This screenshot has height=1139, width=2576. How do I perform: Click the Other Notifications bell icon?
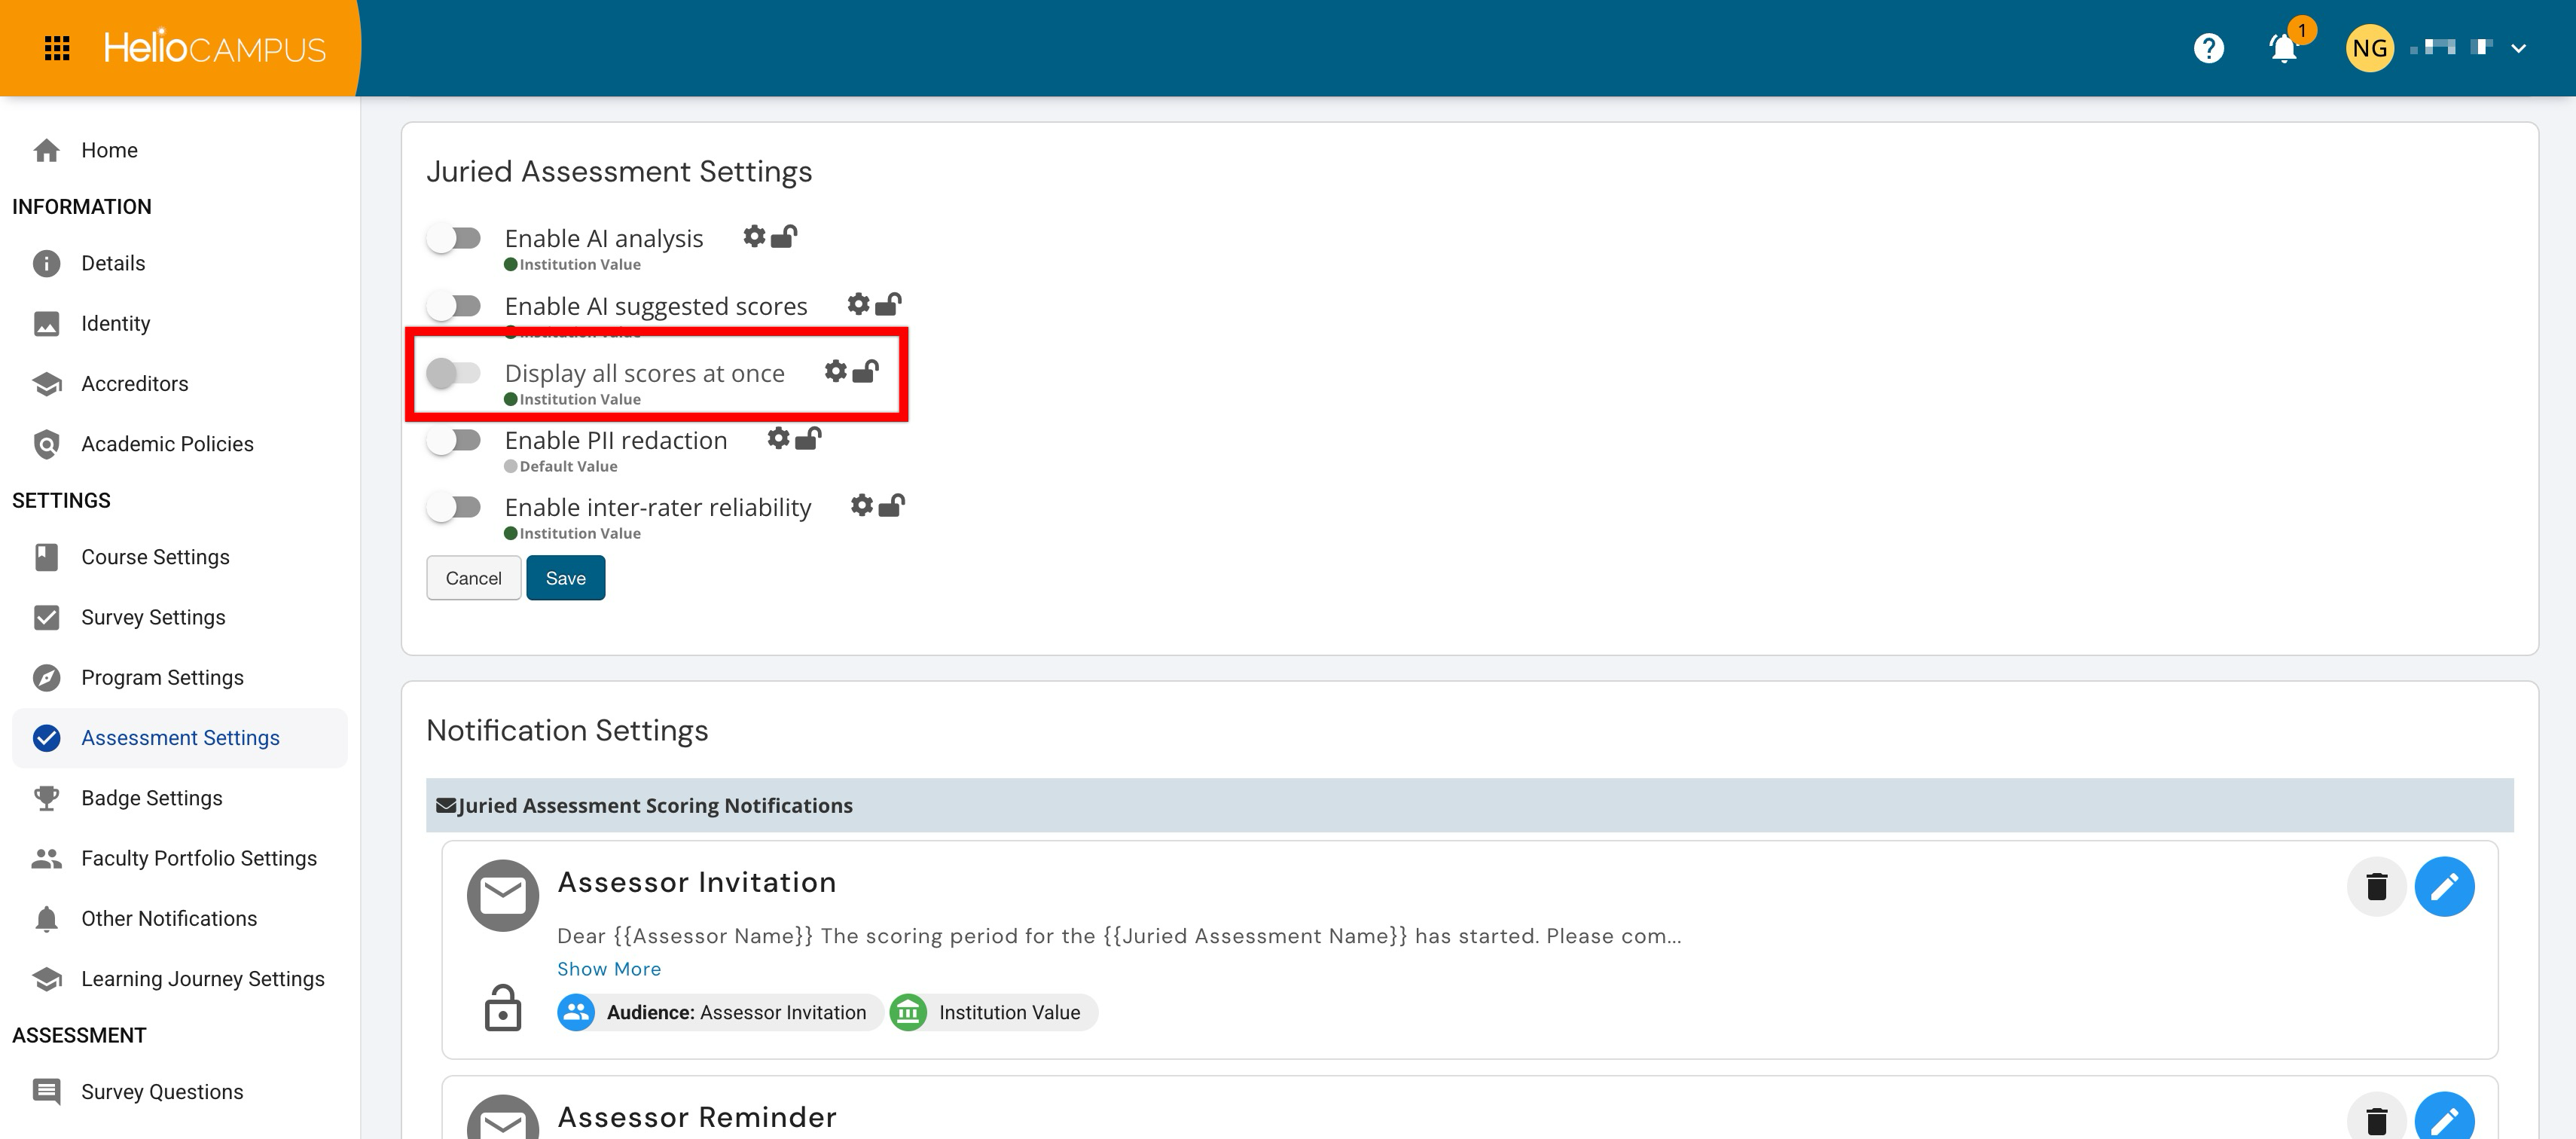46,918
